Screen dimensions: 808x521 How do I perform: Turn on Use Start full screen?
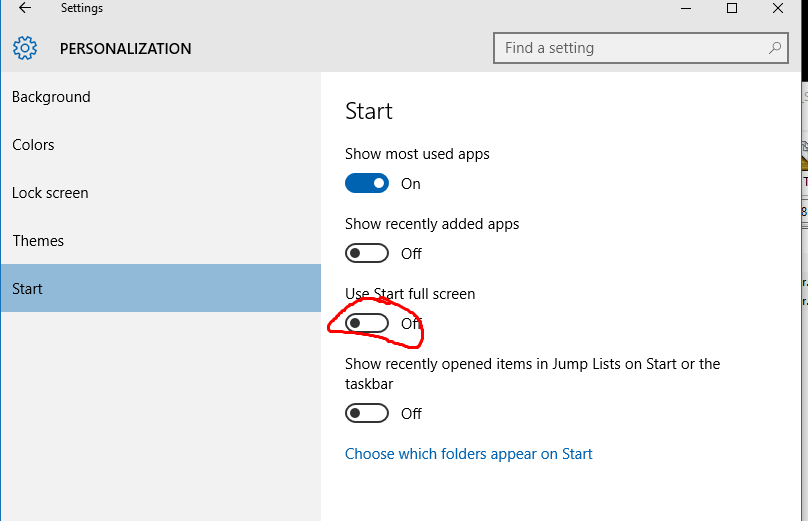tap(367, 323)
